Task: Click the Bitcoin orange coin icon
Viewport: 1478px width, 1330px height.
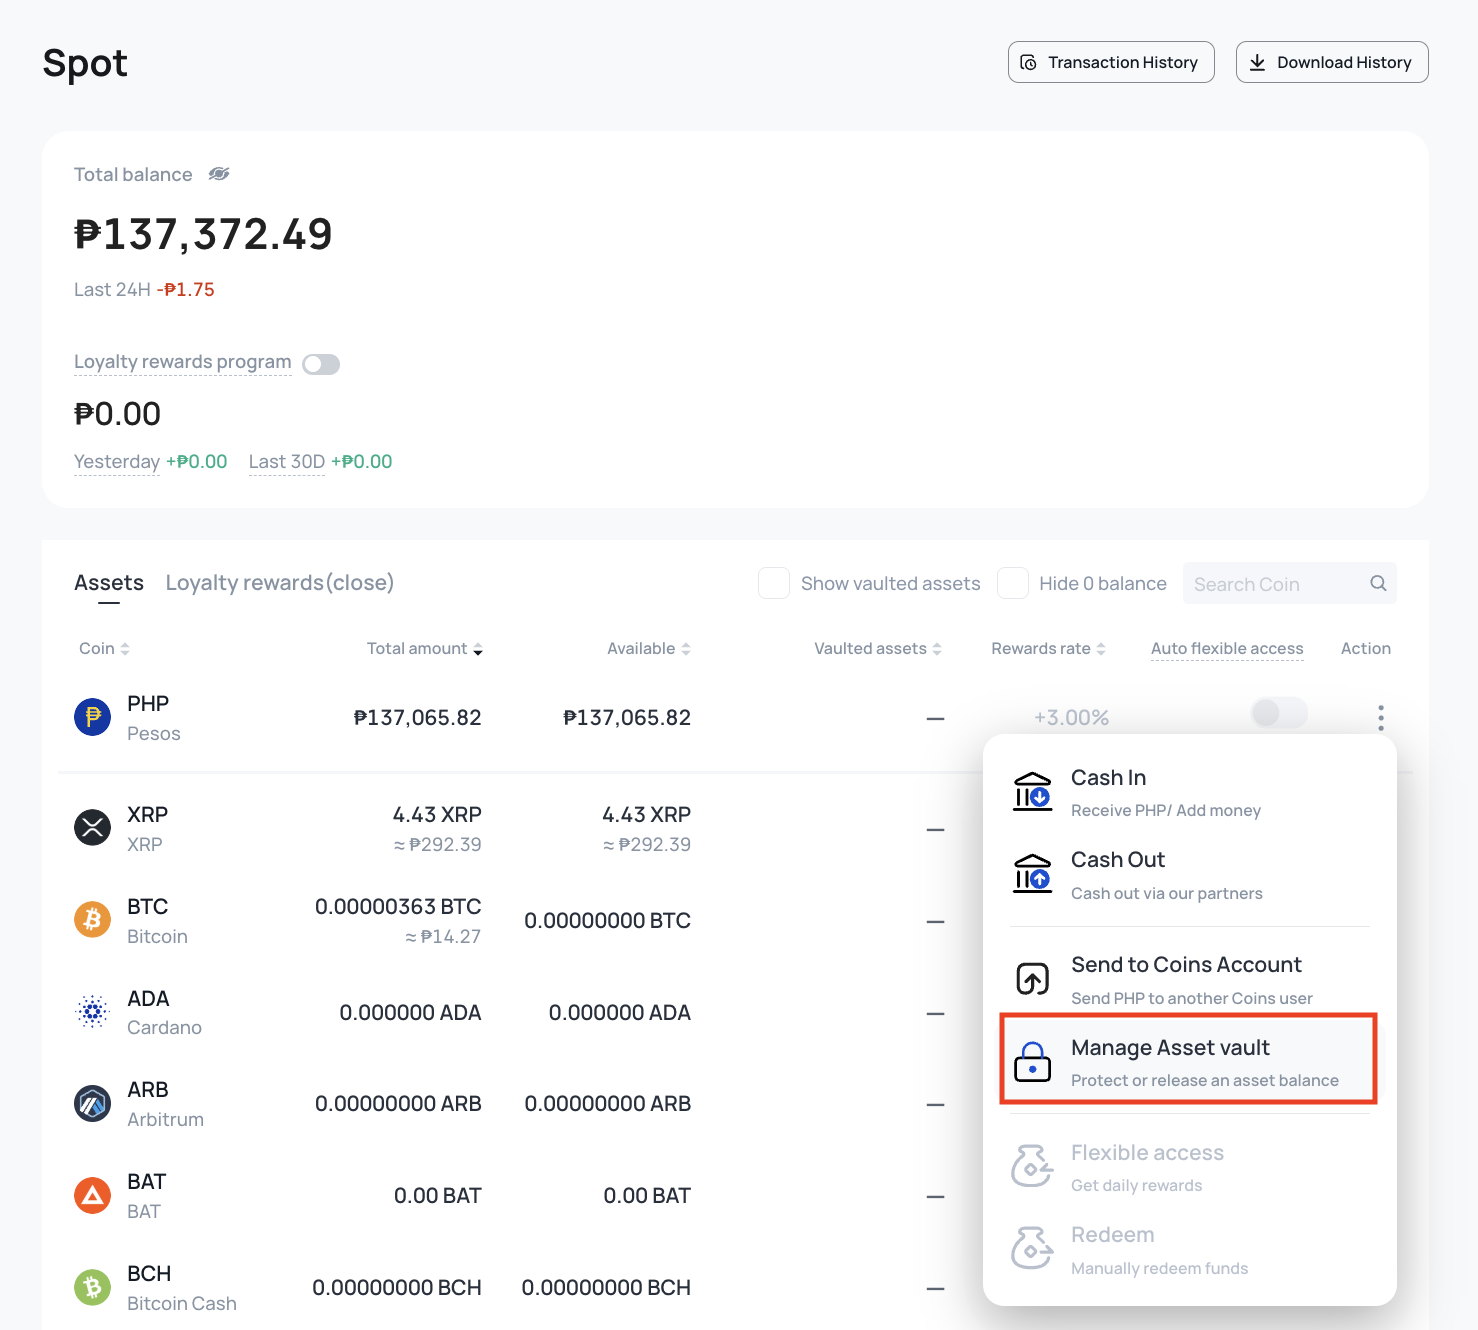Action: coord(93,919)
